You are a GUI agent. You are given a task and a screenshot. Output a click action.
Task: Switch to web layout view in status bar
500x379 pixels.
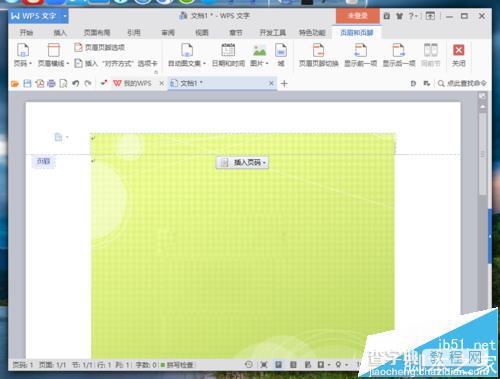pos(308,365)
